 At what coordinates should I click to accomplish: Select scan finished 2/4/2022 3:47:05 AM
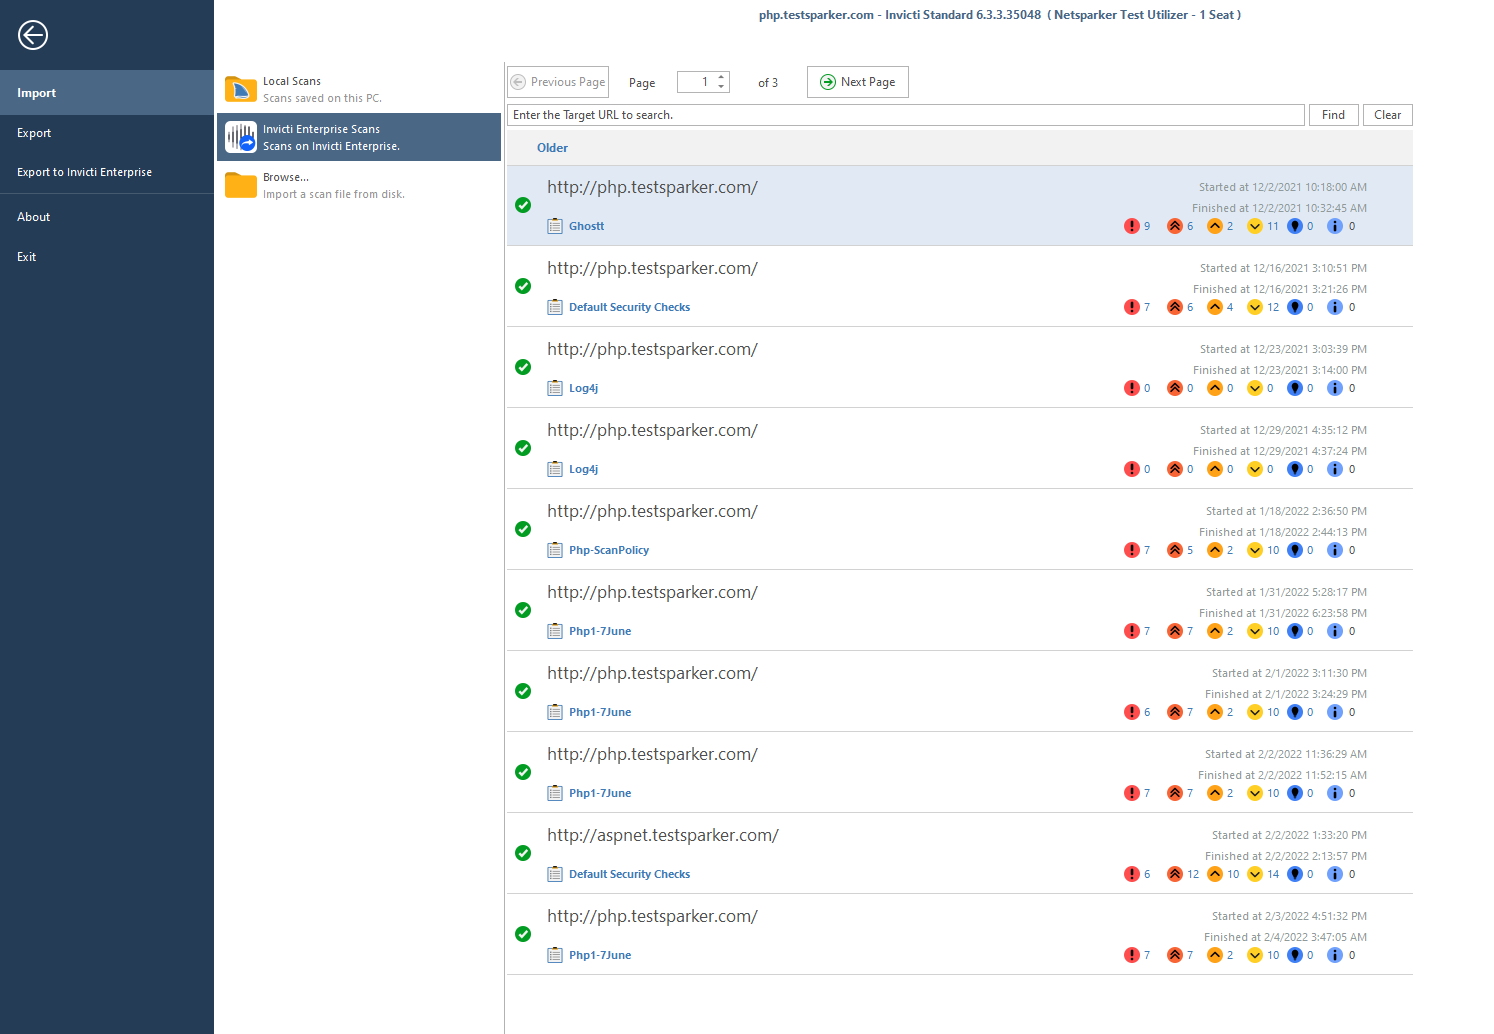coord(960,934)
